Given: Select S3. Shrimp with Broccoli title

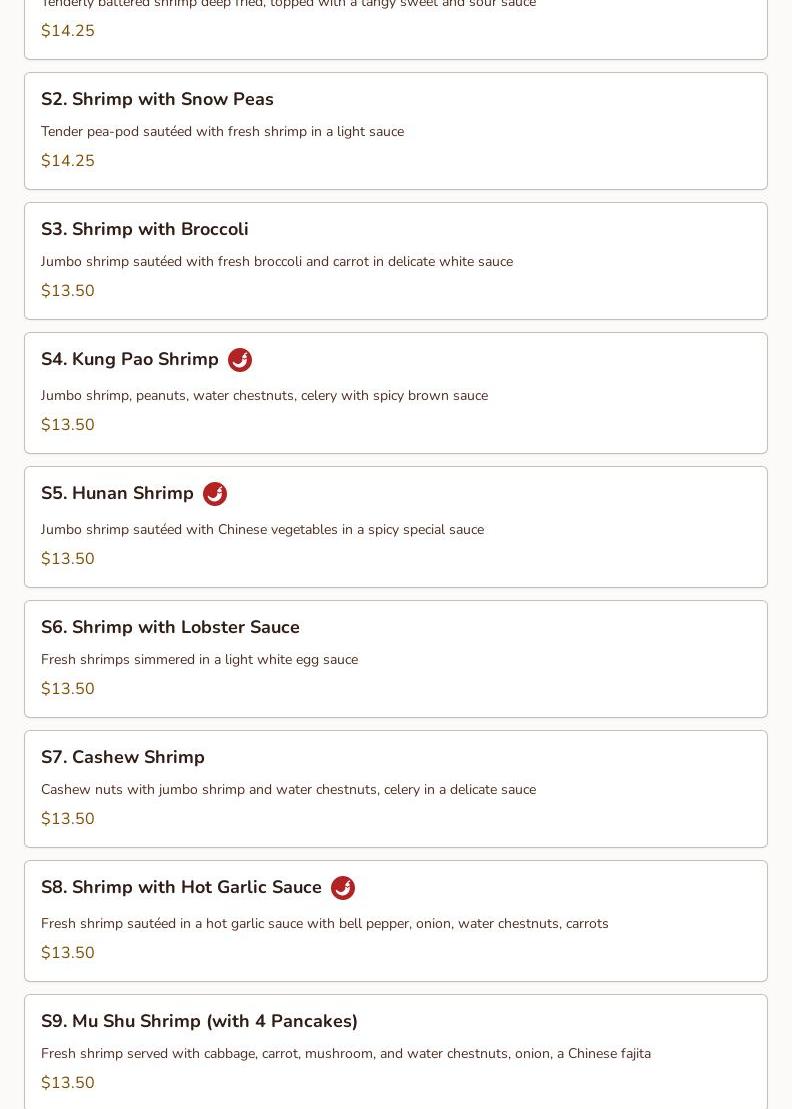Looking at the screenshot, I should point(145,229).
